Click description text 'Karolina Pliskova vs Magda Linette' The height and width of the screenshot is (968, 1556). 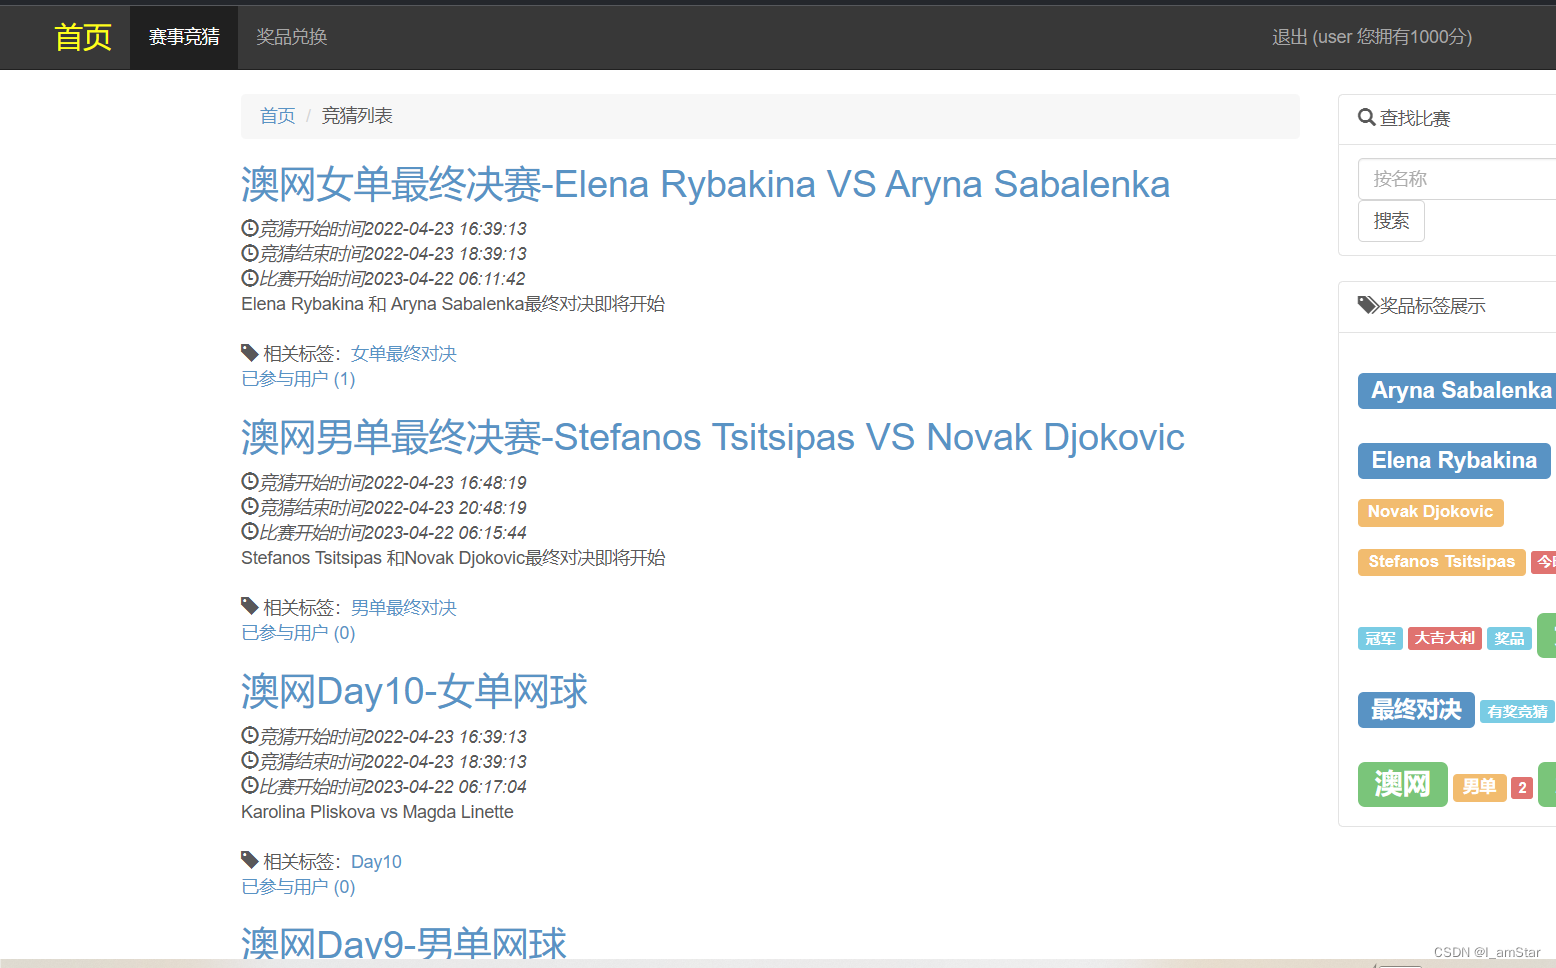tap(377, 812)
